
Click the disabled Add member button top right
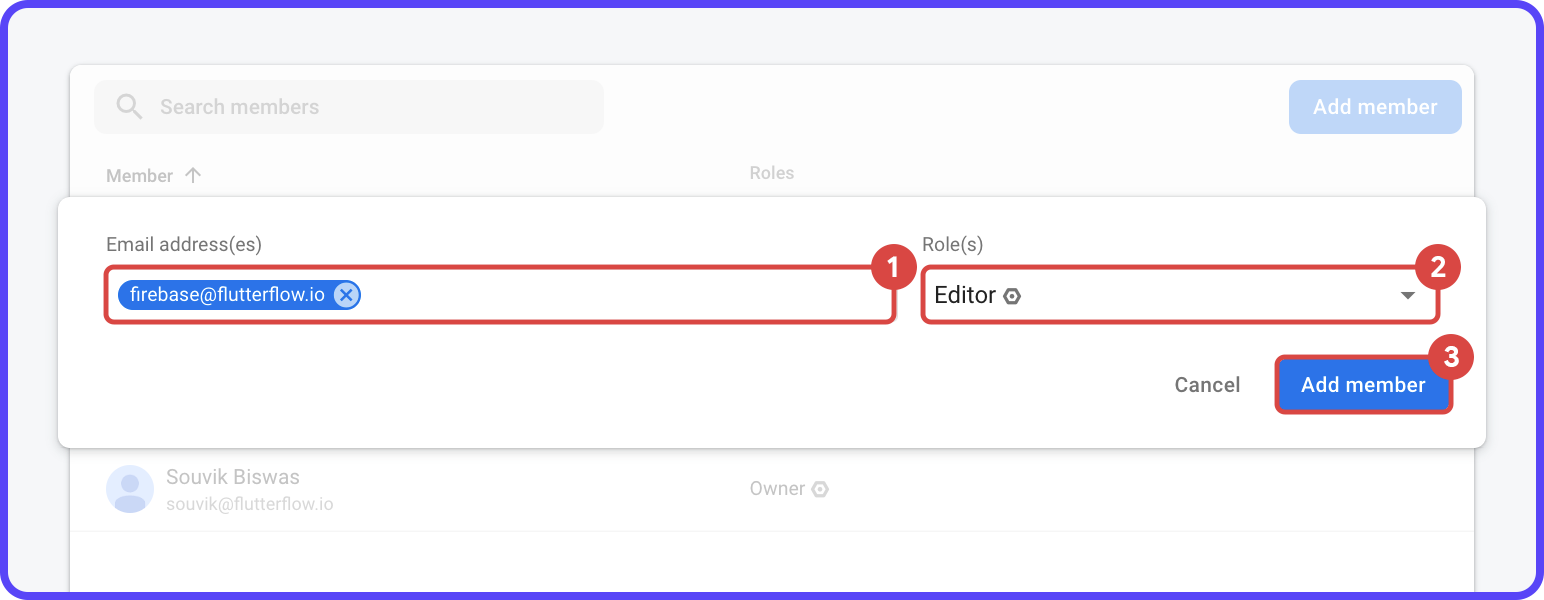click(x=1374, y=106)
